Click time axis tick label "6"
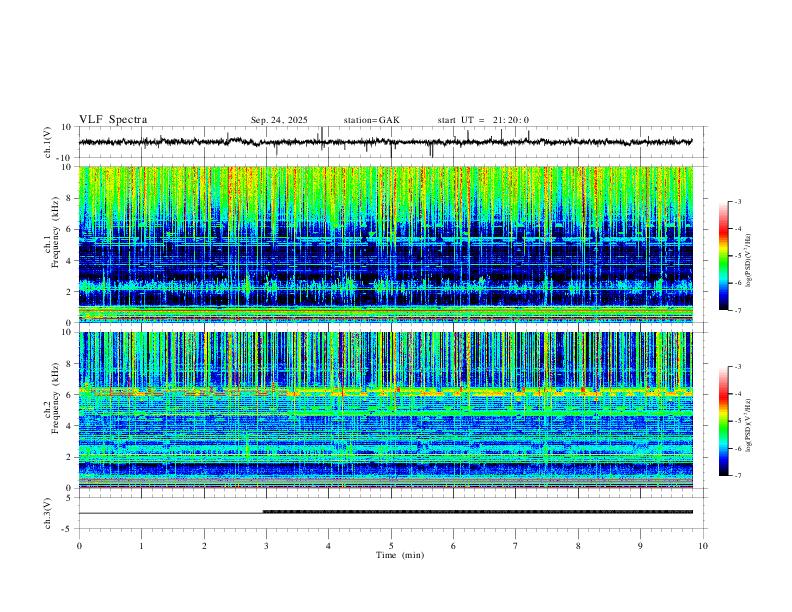Image resolution: width=792 pixels, height=612 pixels. click(454, 546)
